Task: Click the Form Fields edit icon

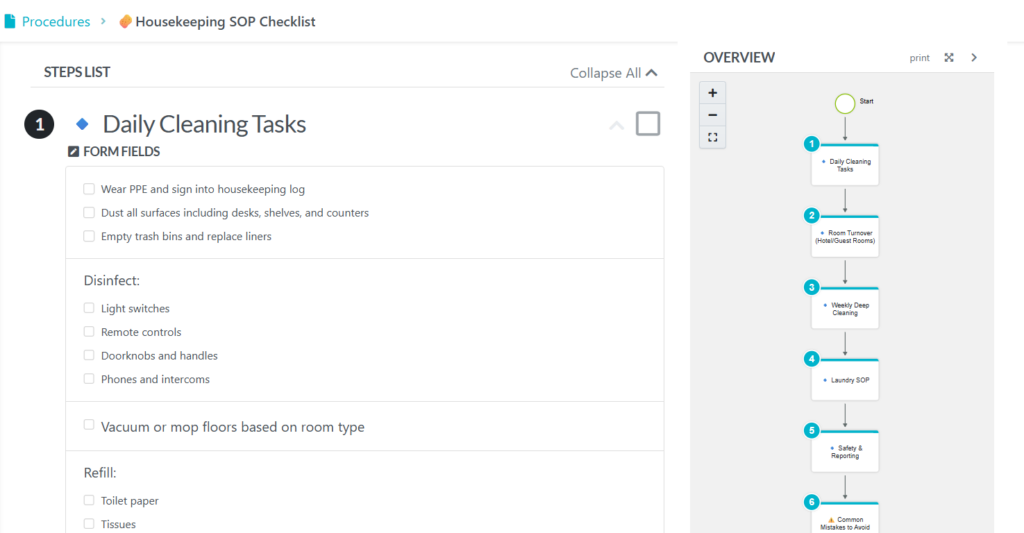Action: coord(74,152)
